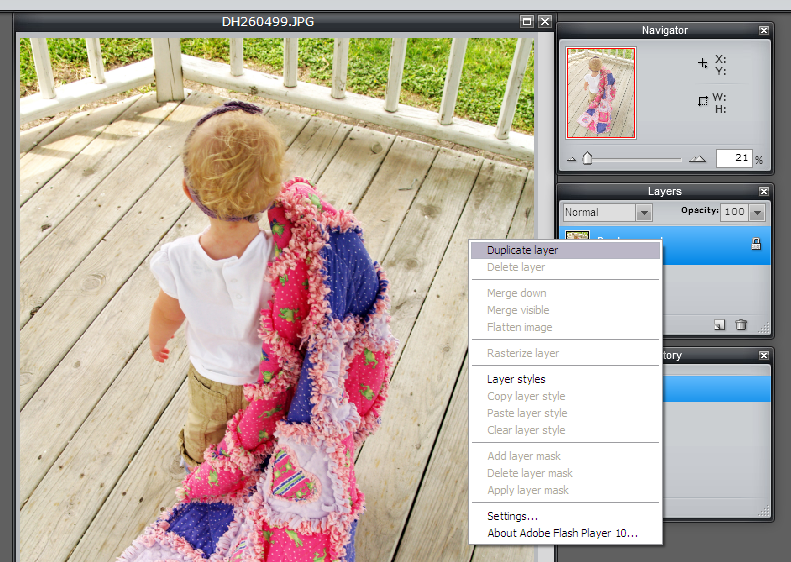
Task: Click the Opacity value field showing 100
Action: [x=734, y=212]
